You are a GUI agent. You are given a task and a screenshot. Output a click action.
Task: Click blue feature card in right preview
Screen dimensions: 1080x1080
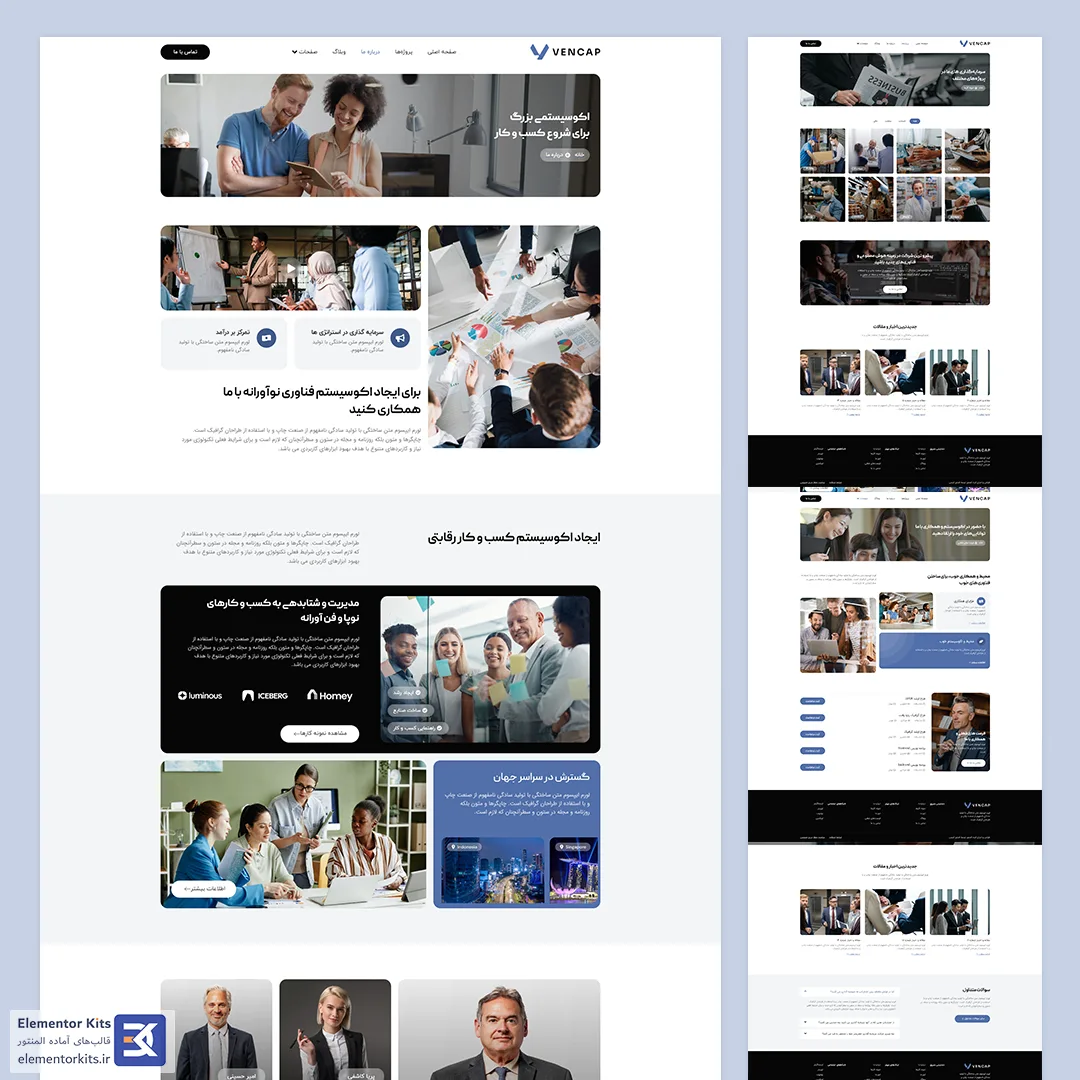(935, 651)
